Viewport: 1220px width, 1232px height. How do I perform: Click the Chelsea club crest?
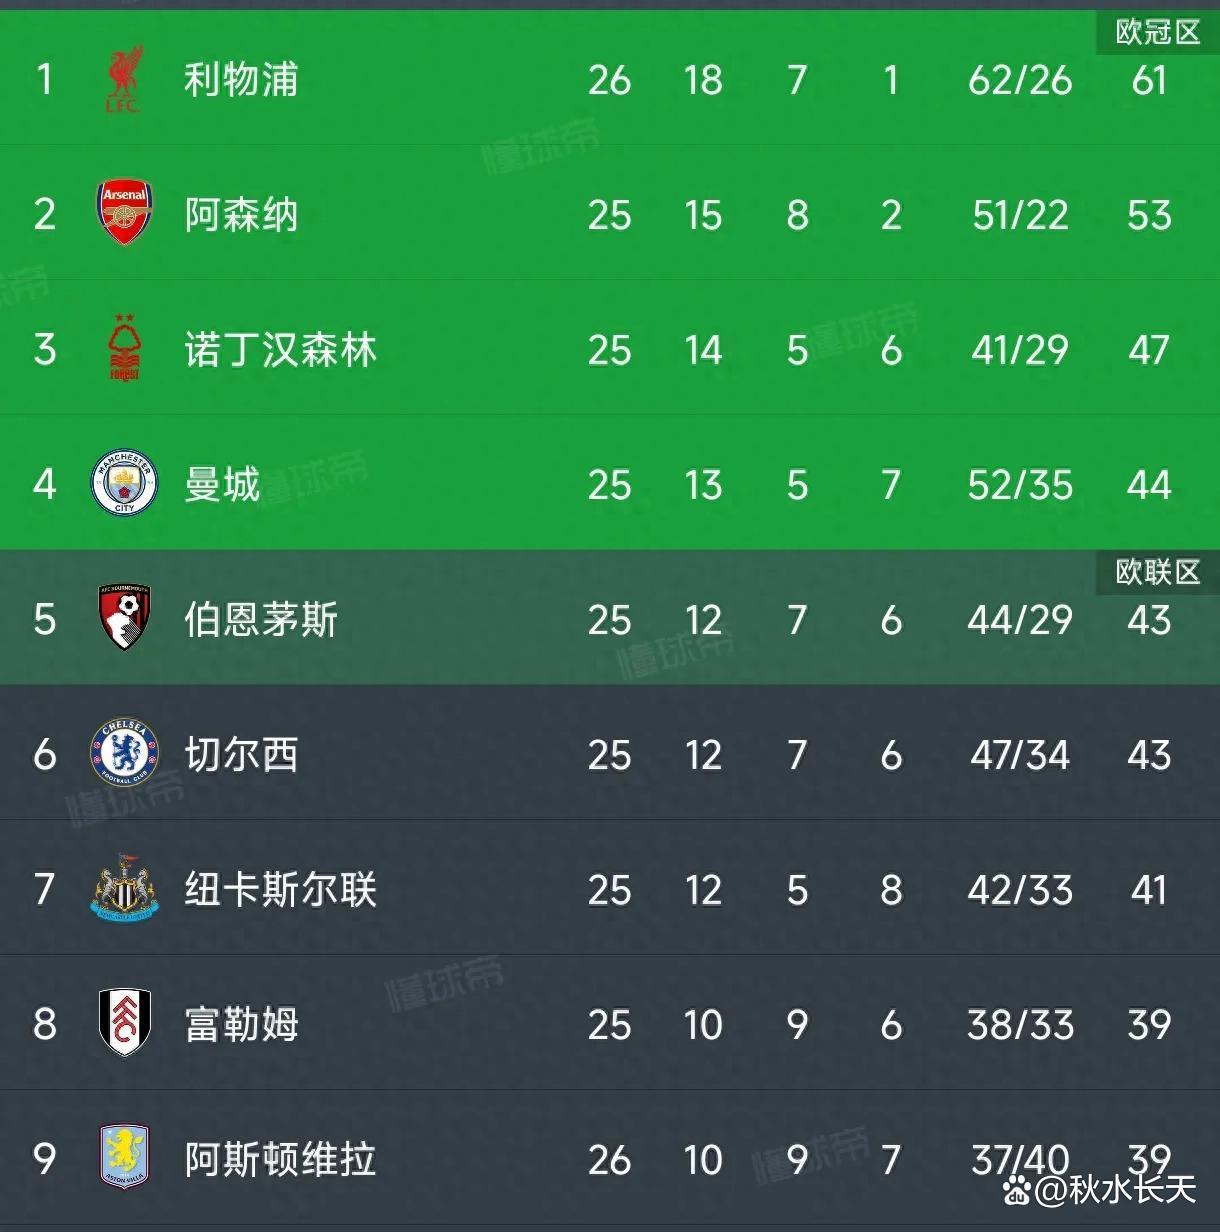point(124,753)
